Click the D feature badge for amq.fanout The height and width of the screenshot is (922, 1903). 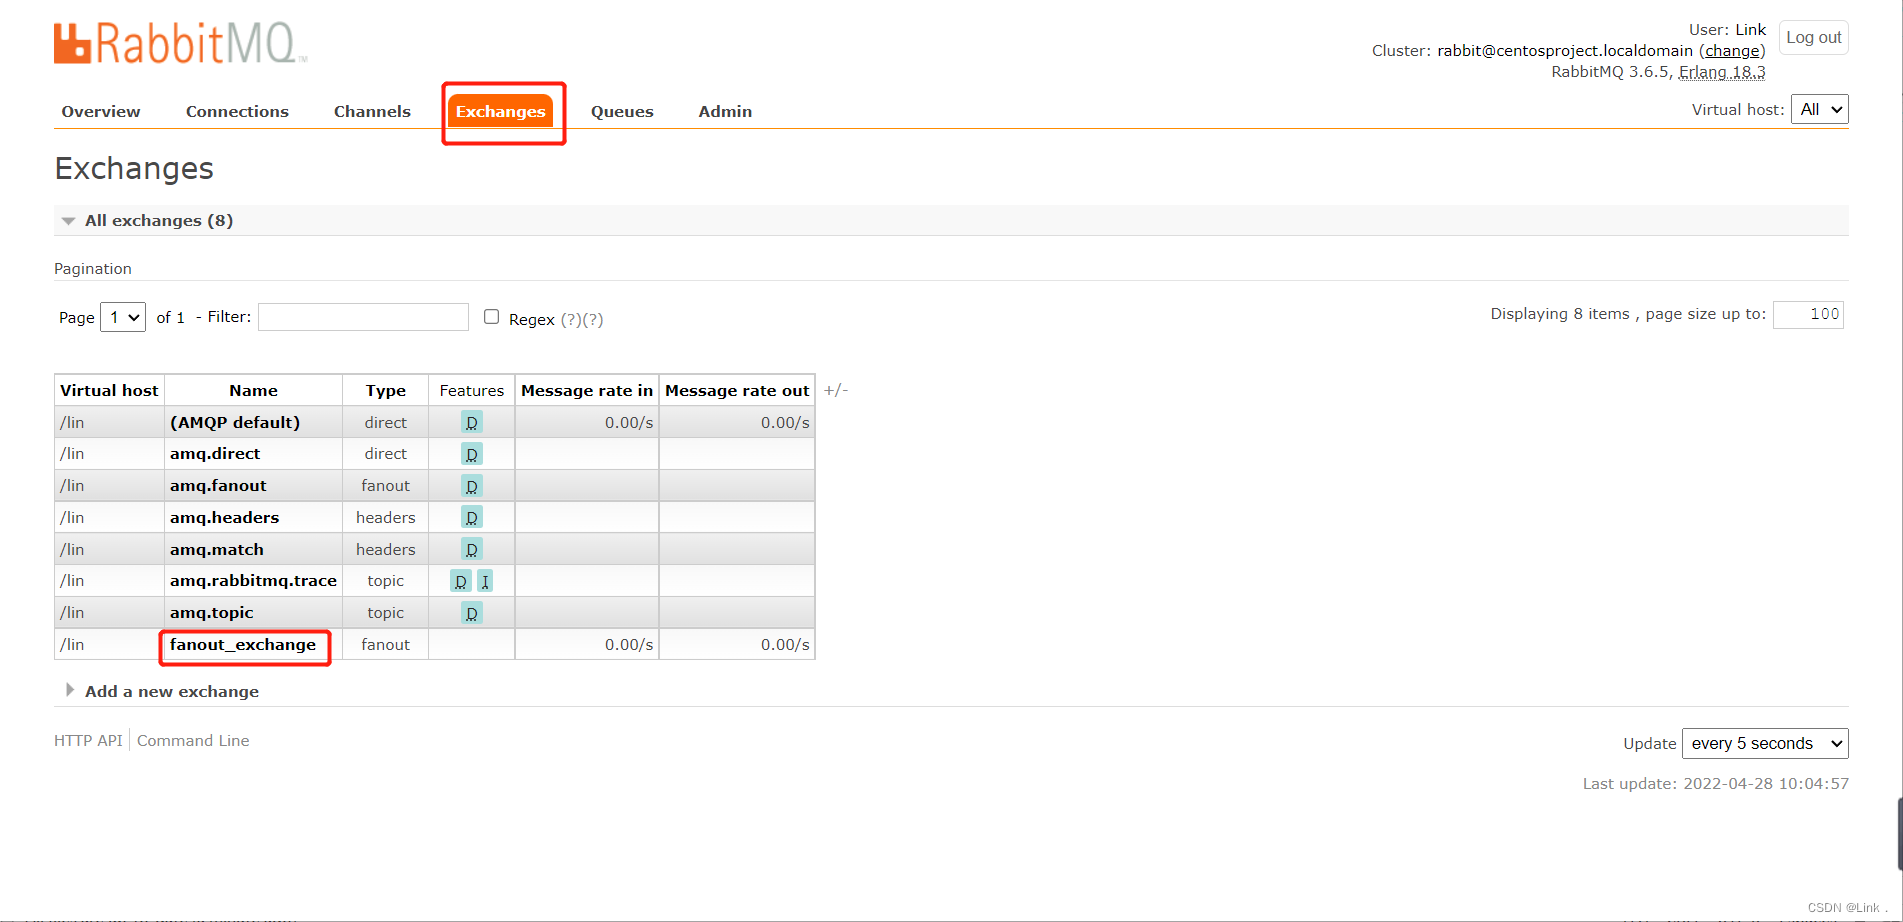(x=472, y=486)
